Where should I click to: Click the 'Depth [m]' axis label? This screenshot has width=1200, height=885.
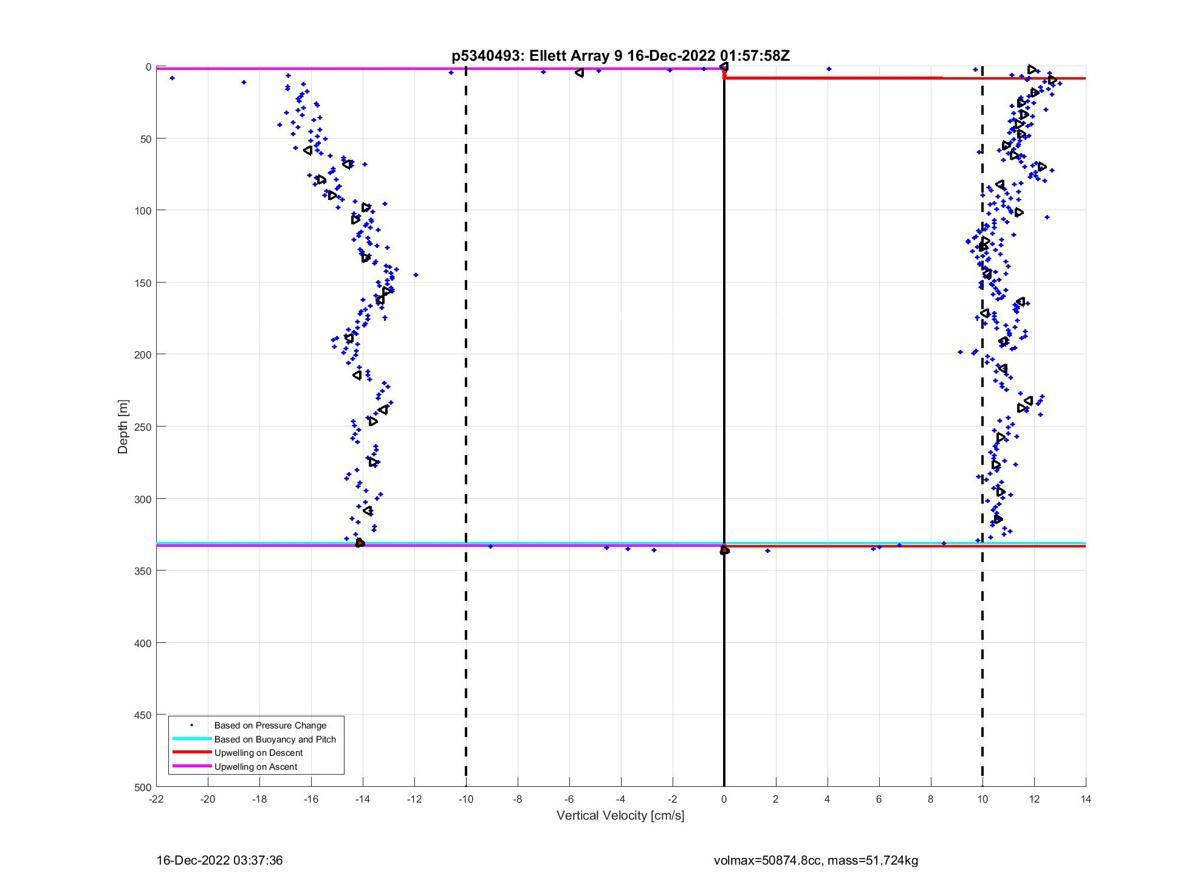pyautogui.click(x=124, y=427)
